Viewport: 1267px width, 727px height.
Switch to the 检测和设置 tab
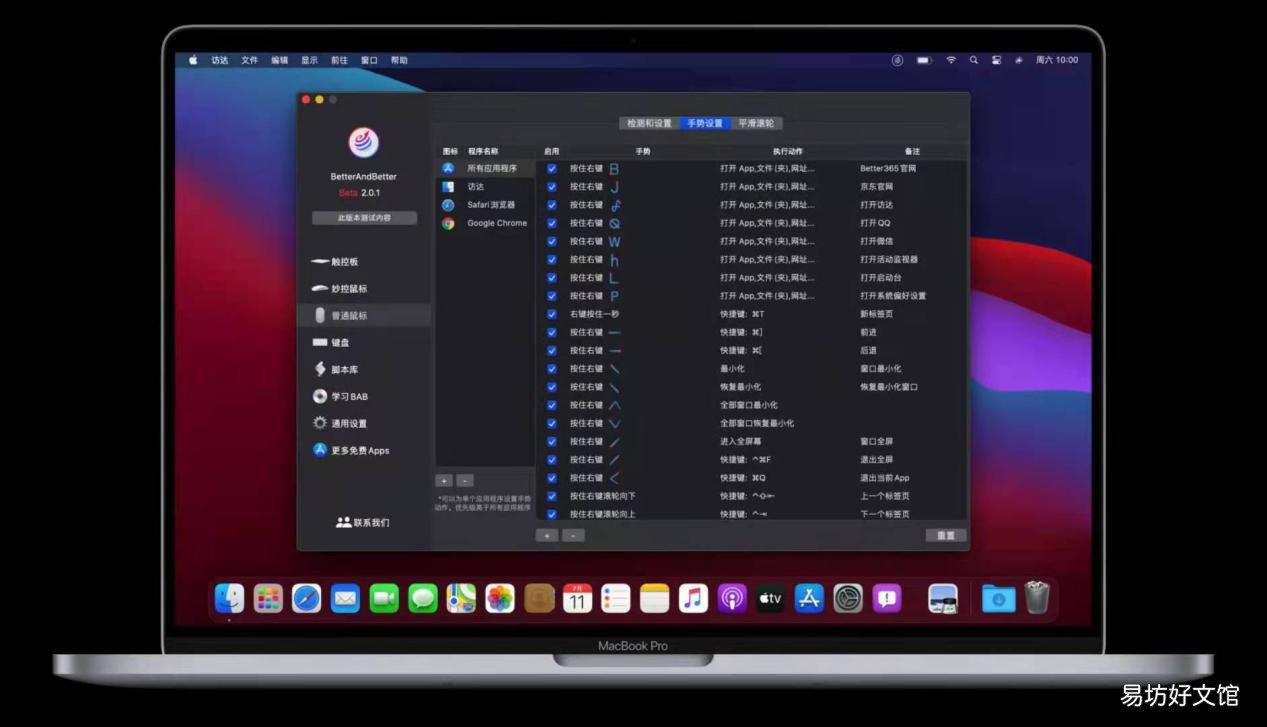pyautogui.click(x=649, y=124)
